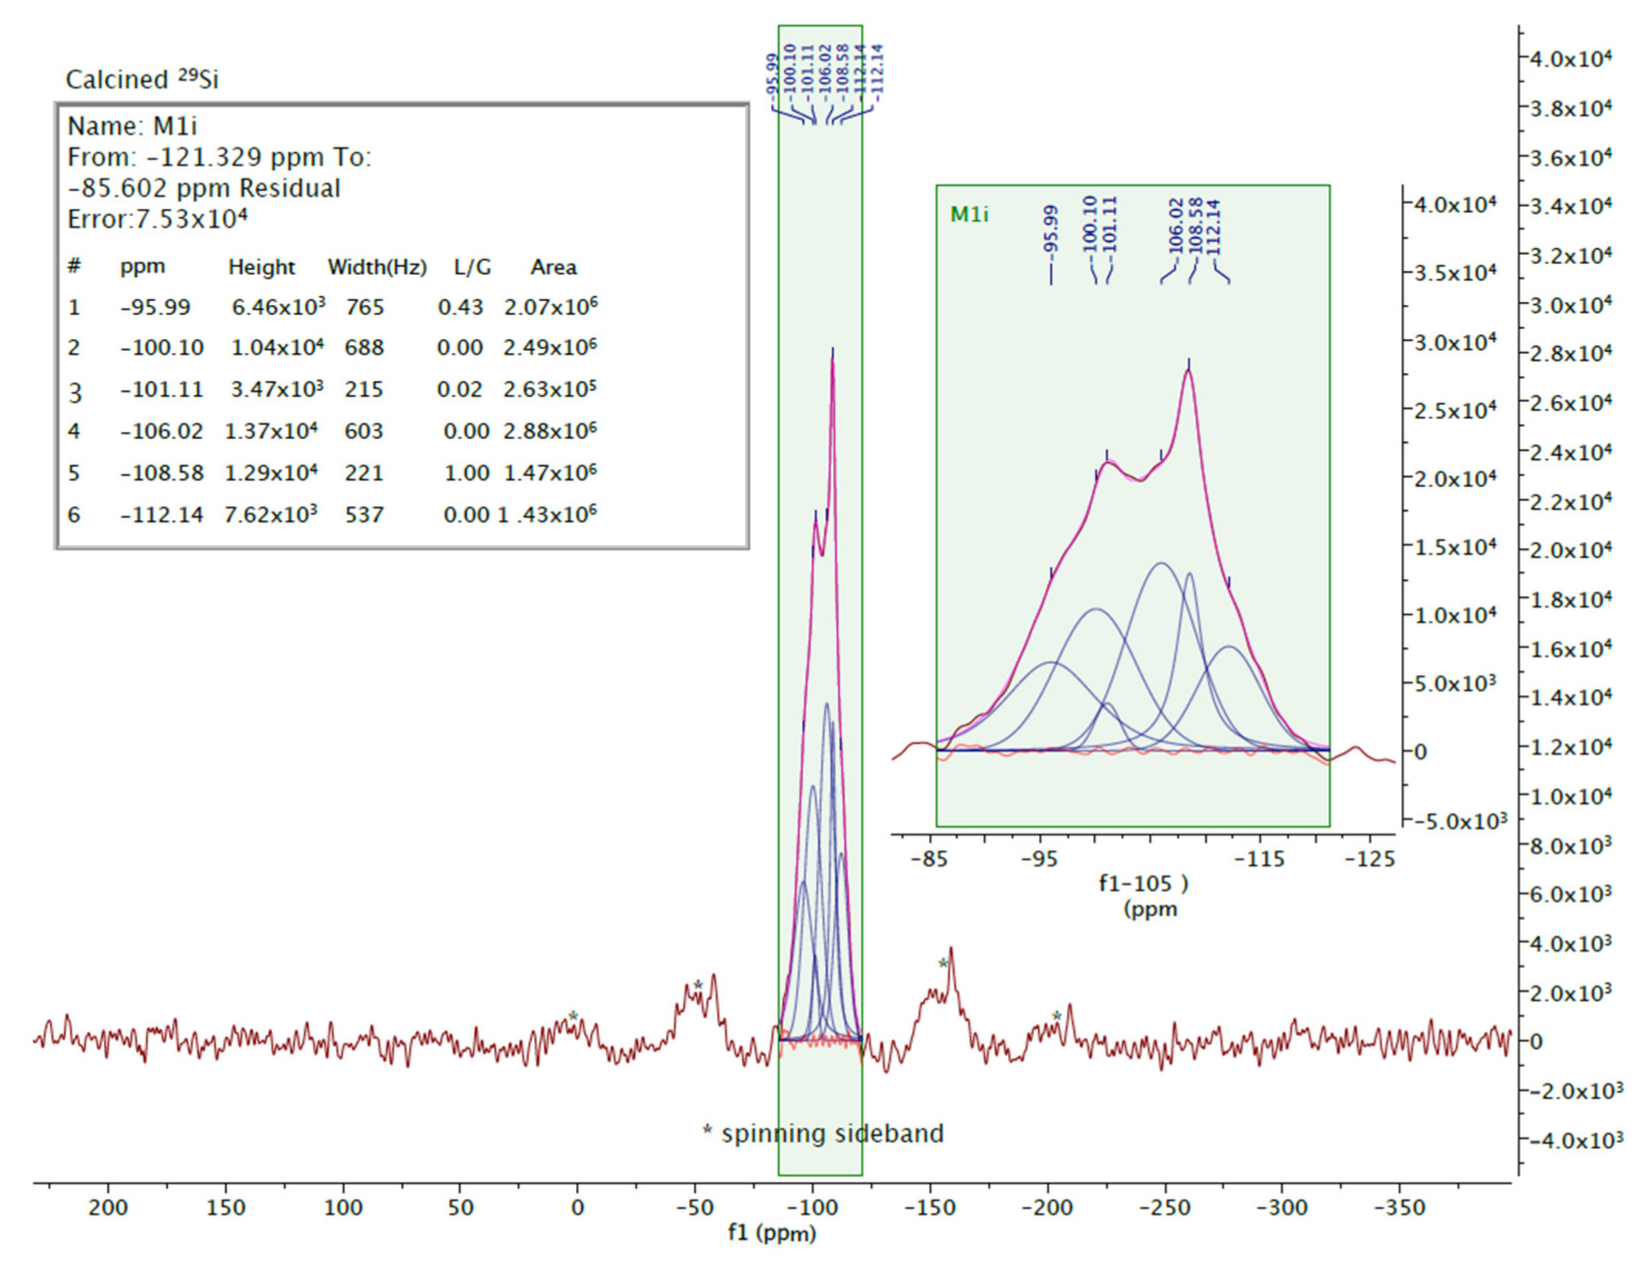Image resolution: width=1651 pixels, height=1263 pixels.
Task: Click the main "f1 (ppm)" axis label
Action: coord(772,1233)
